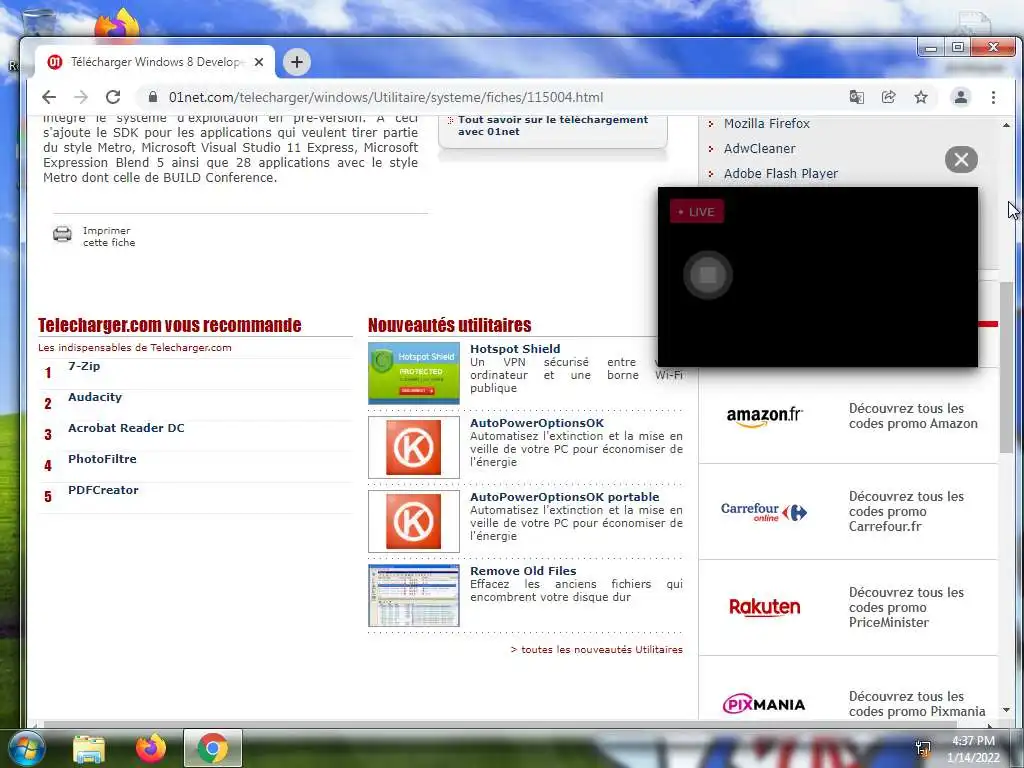Click the Remove Old Files thumbnail
This screenshot has height=768, width=1024.
413,596
